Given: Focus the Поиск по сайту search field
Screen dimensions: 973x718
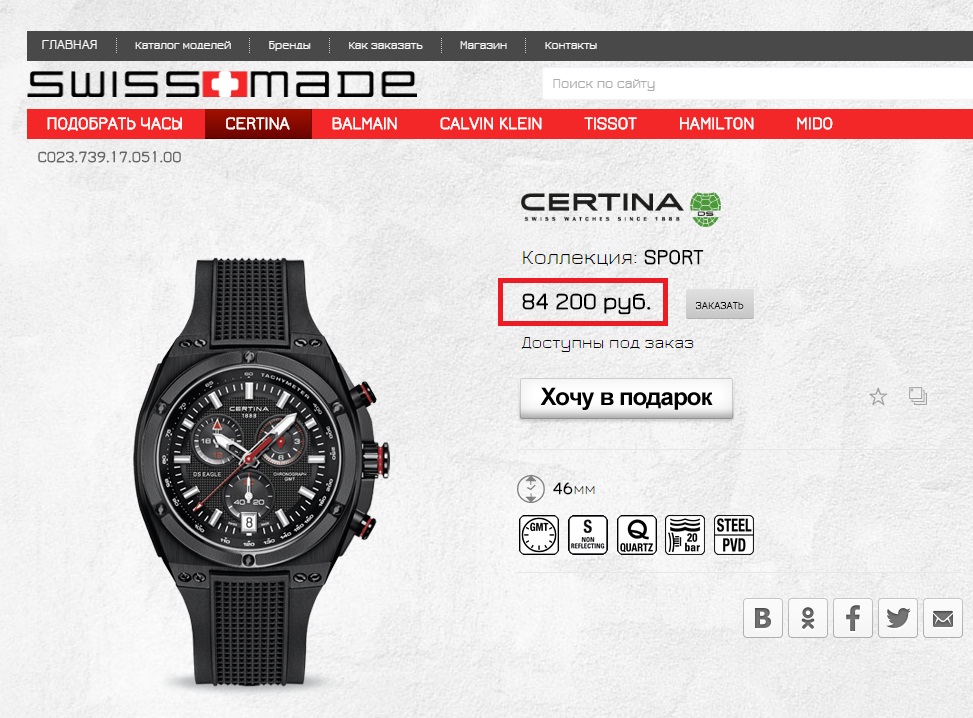Looking at the screenshot, I should click(758, 84).
